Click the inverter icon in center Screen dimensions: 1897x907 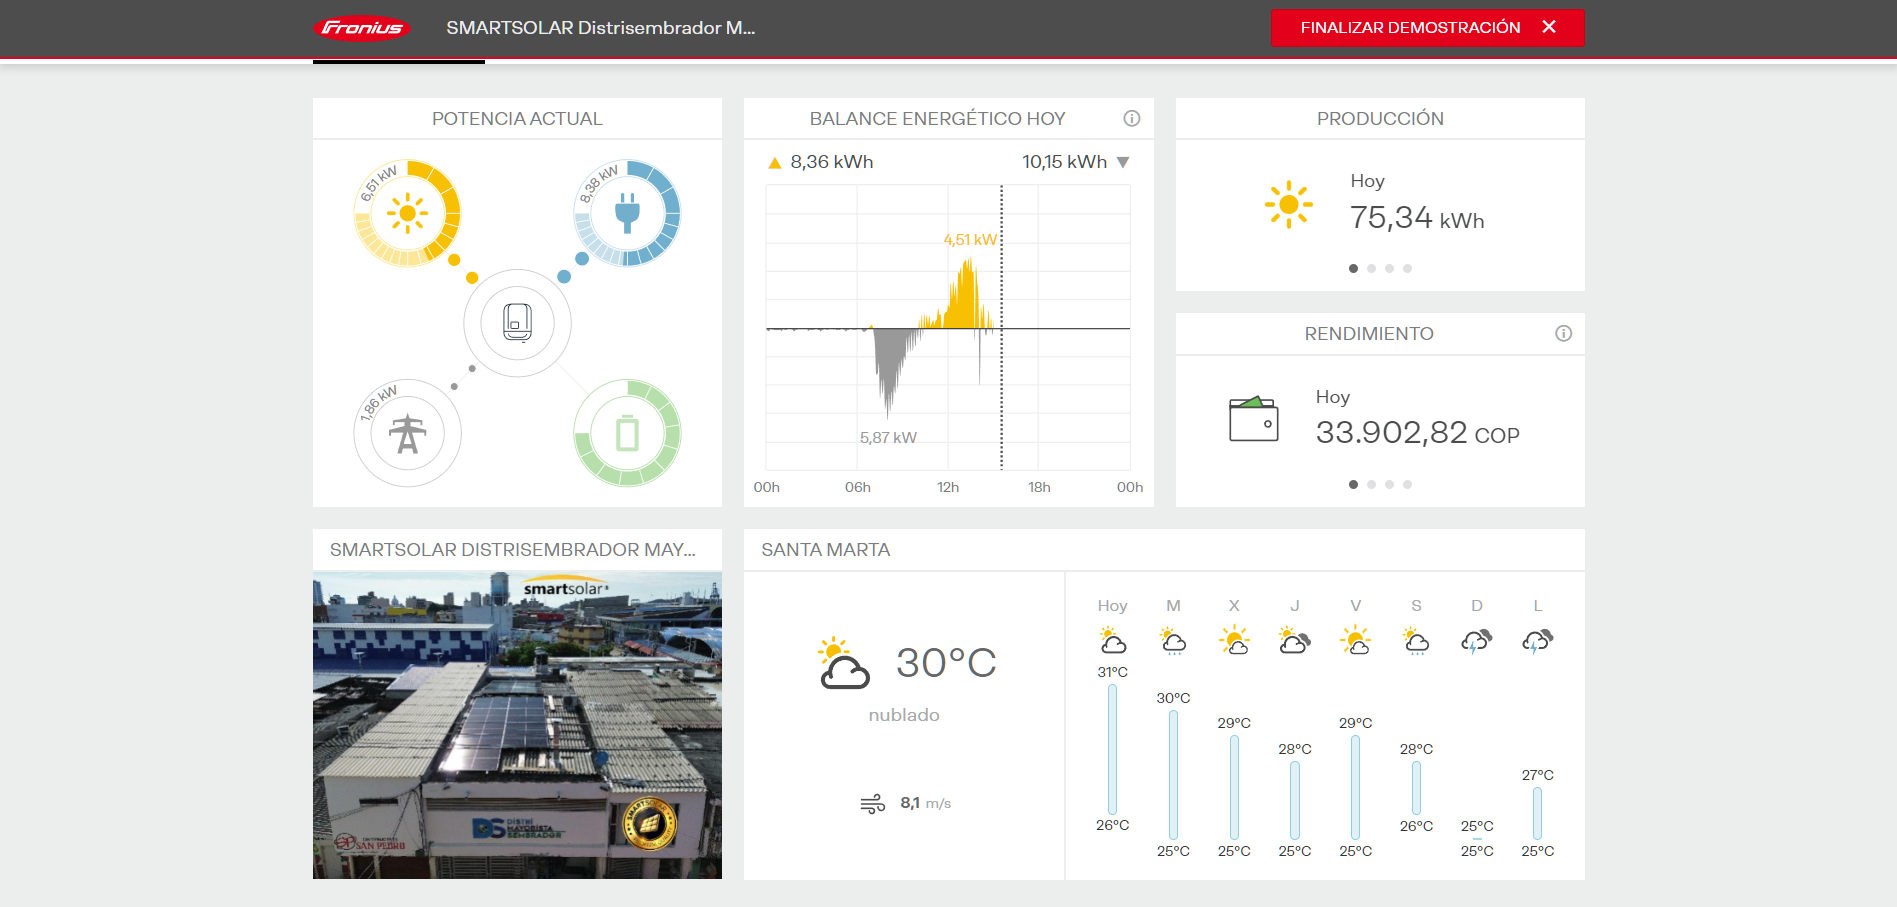517,323
